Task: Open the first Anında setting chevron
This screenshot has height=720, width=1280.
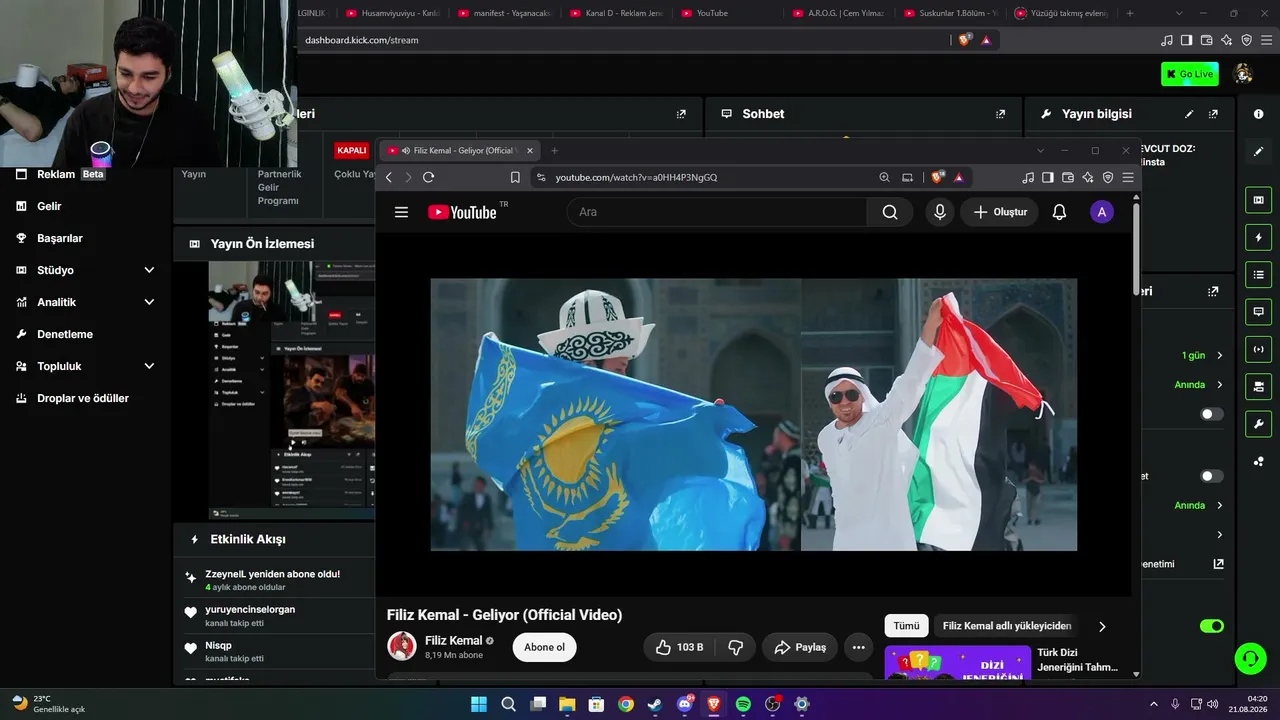Action: click(1220, 385)
